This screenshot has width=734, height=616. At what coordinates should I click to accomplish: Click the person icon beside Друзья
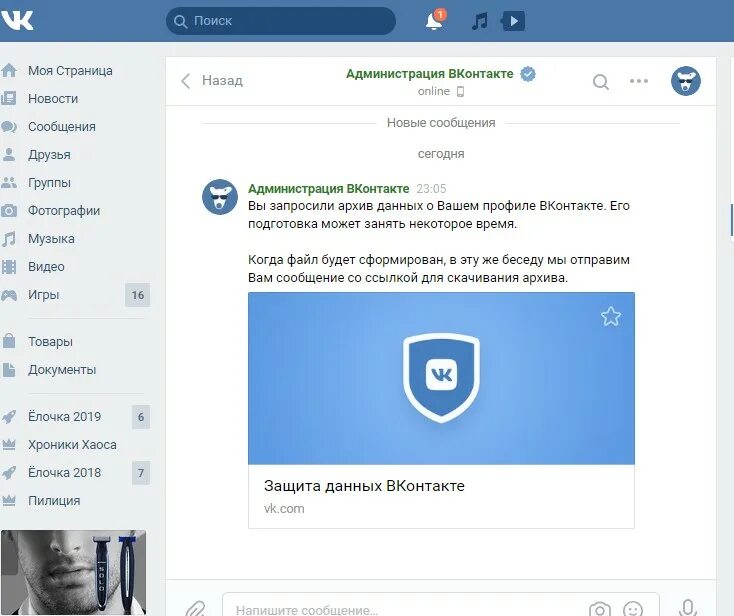9,154
